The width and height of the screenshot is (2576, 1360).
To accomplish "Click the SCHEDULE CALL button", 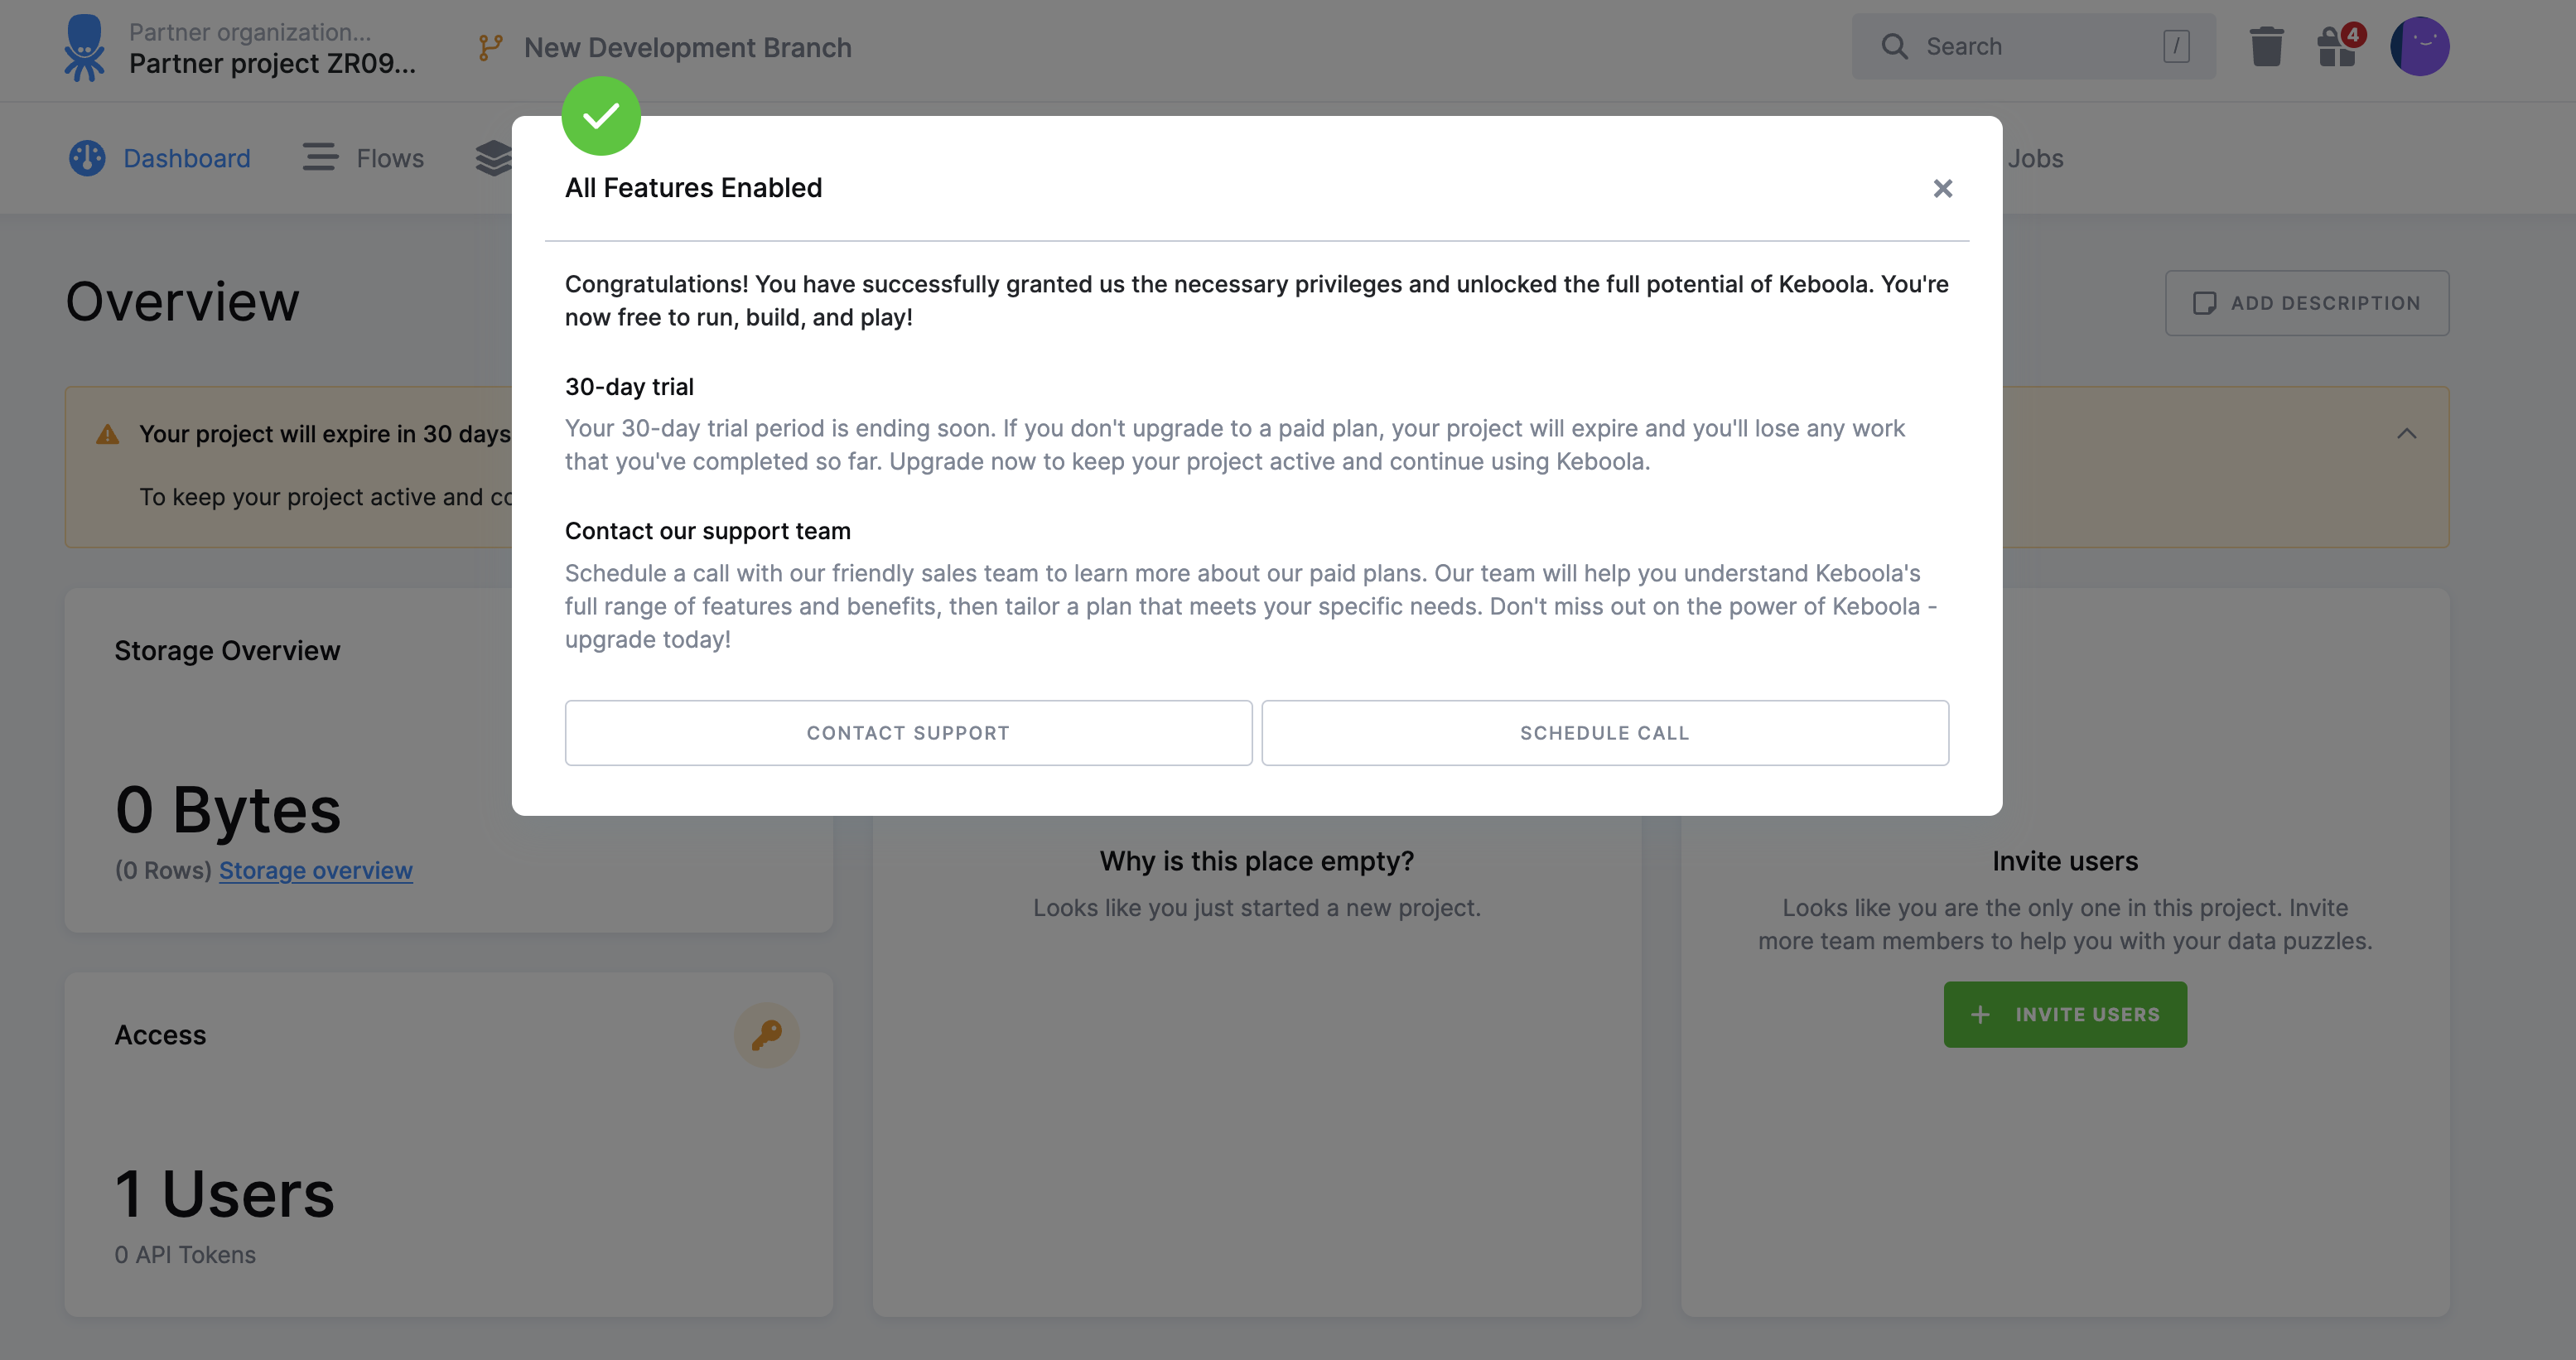I will click(x=1605, y=733).
